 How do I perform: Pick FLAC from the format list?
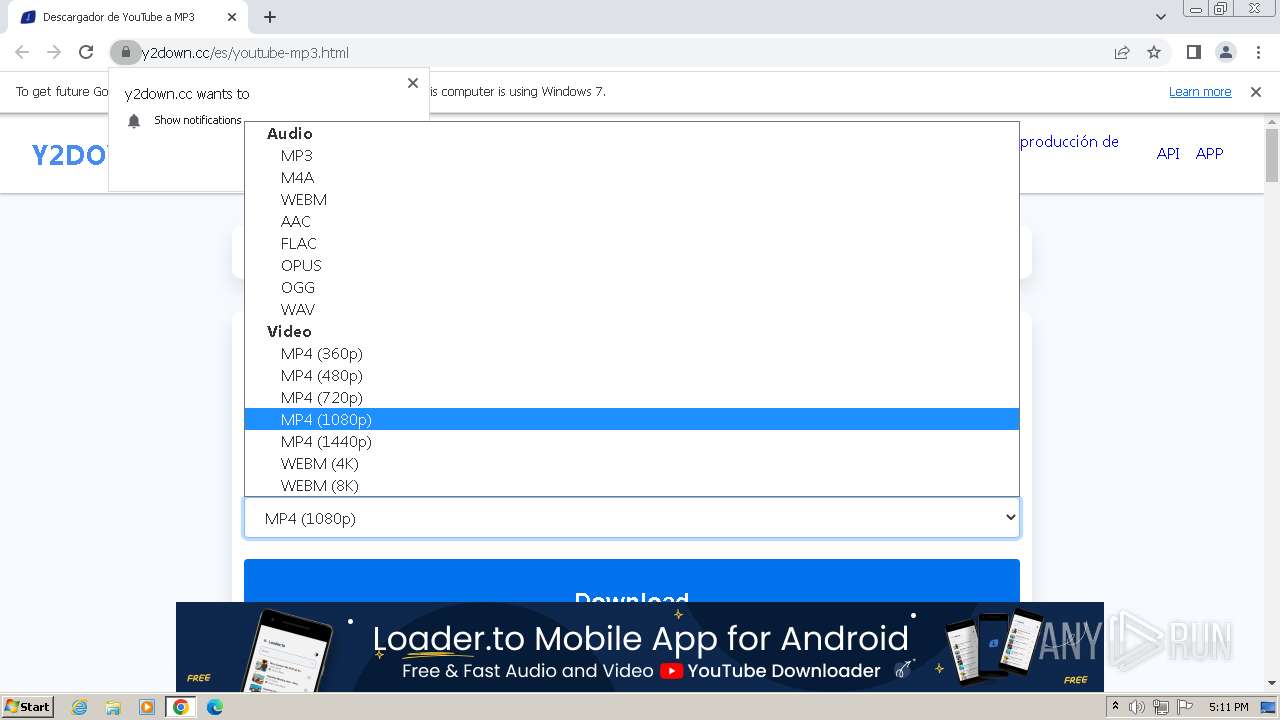tap(632, 243)
